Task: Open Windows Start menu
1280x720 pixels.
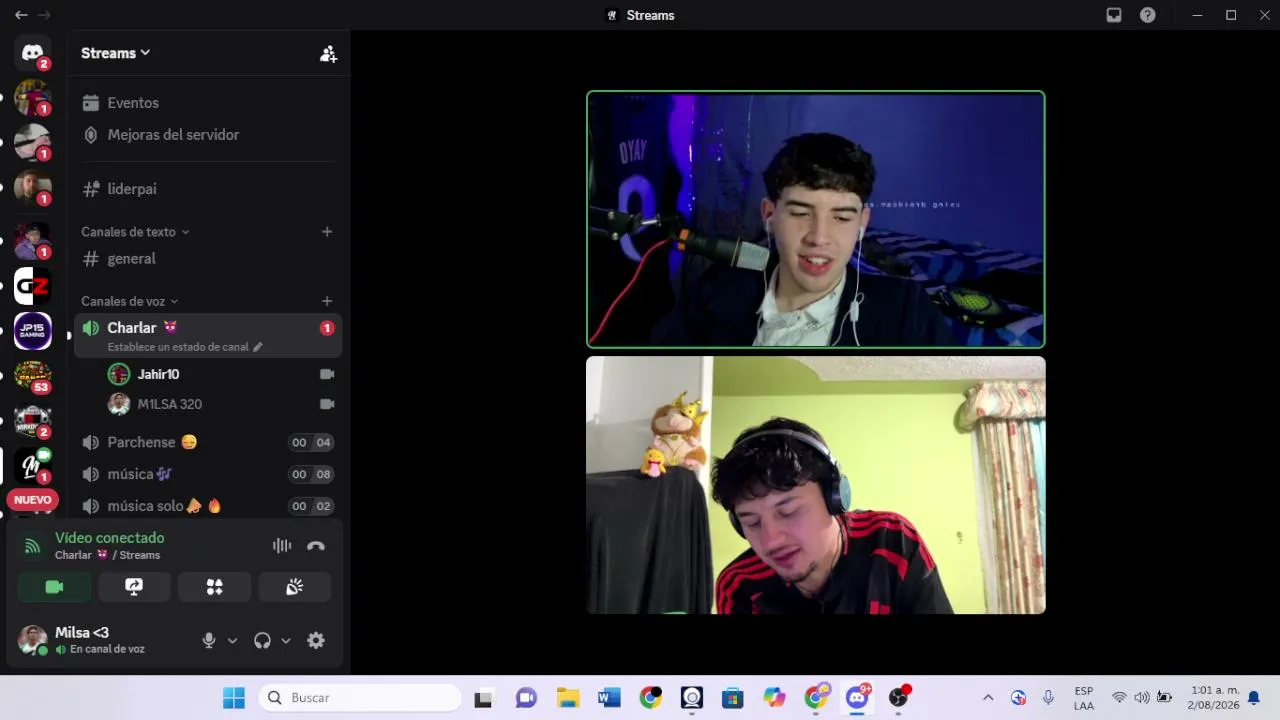Action: point(234,698)
